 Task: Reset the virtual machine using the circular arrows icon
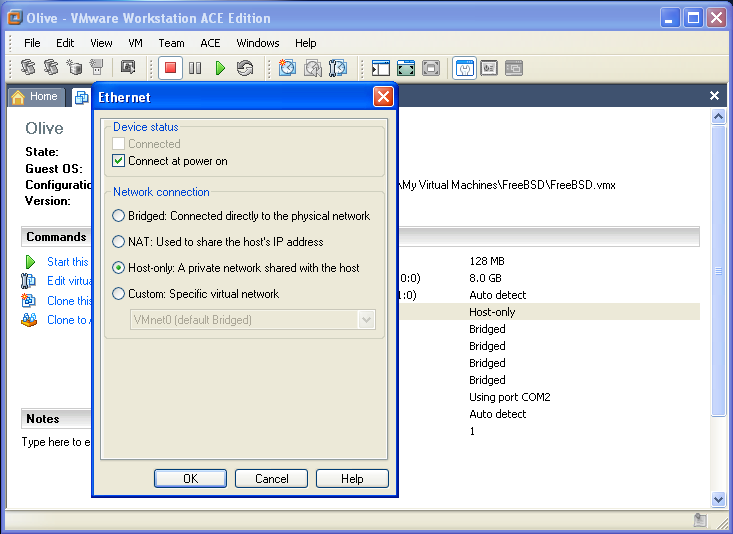coord(245,68)
